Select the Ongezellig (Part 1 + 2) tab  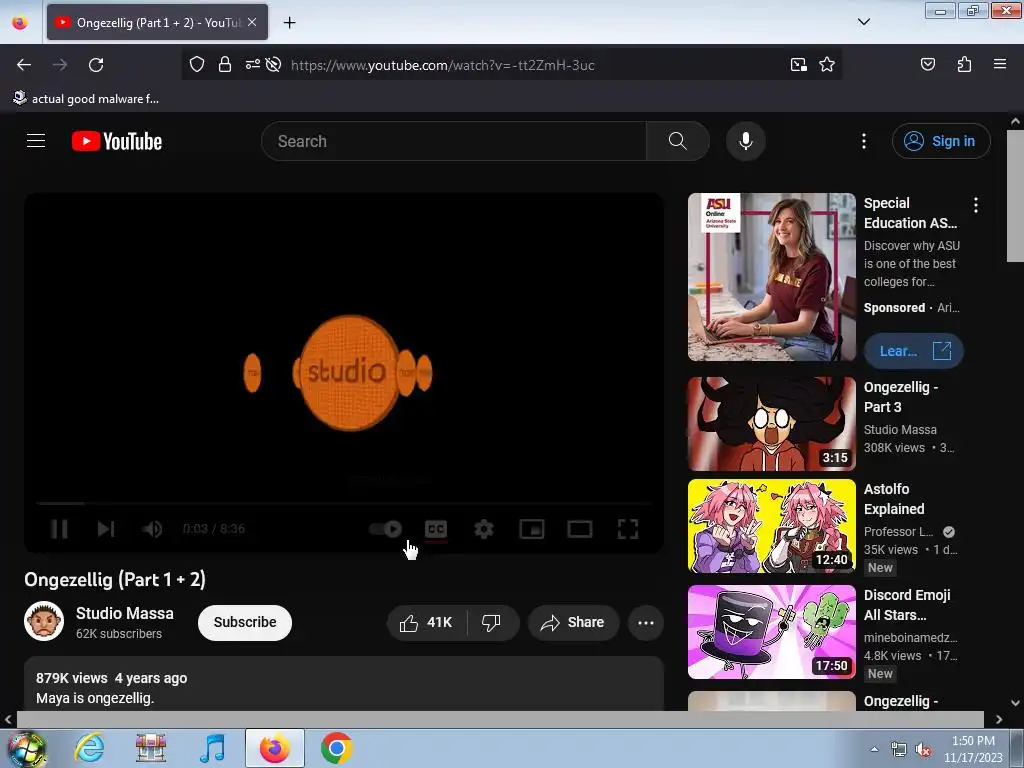[157, 22]
